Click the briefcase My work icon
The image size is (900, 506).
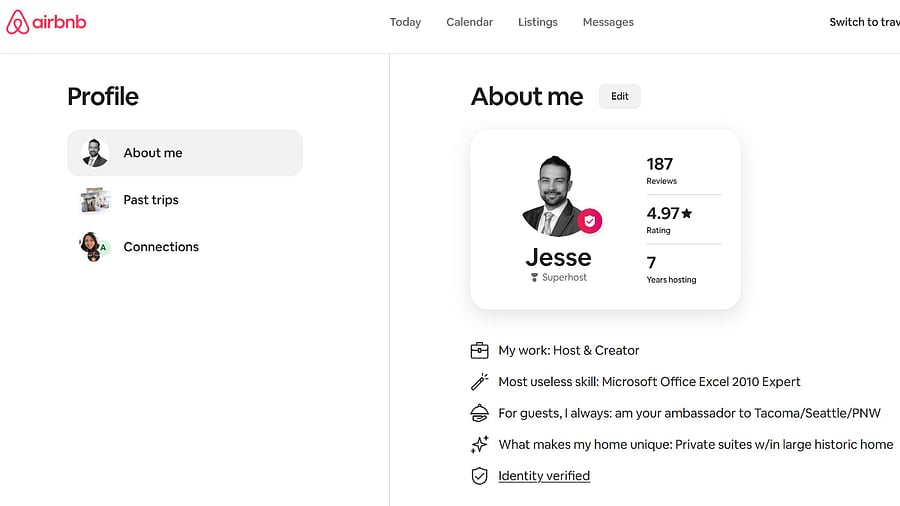(x=479, y=350)
